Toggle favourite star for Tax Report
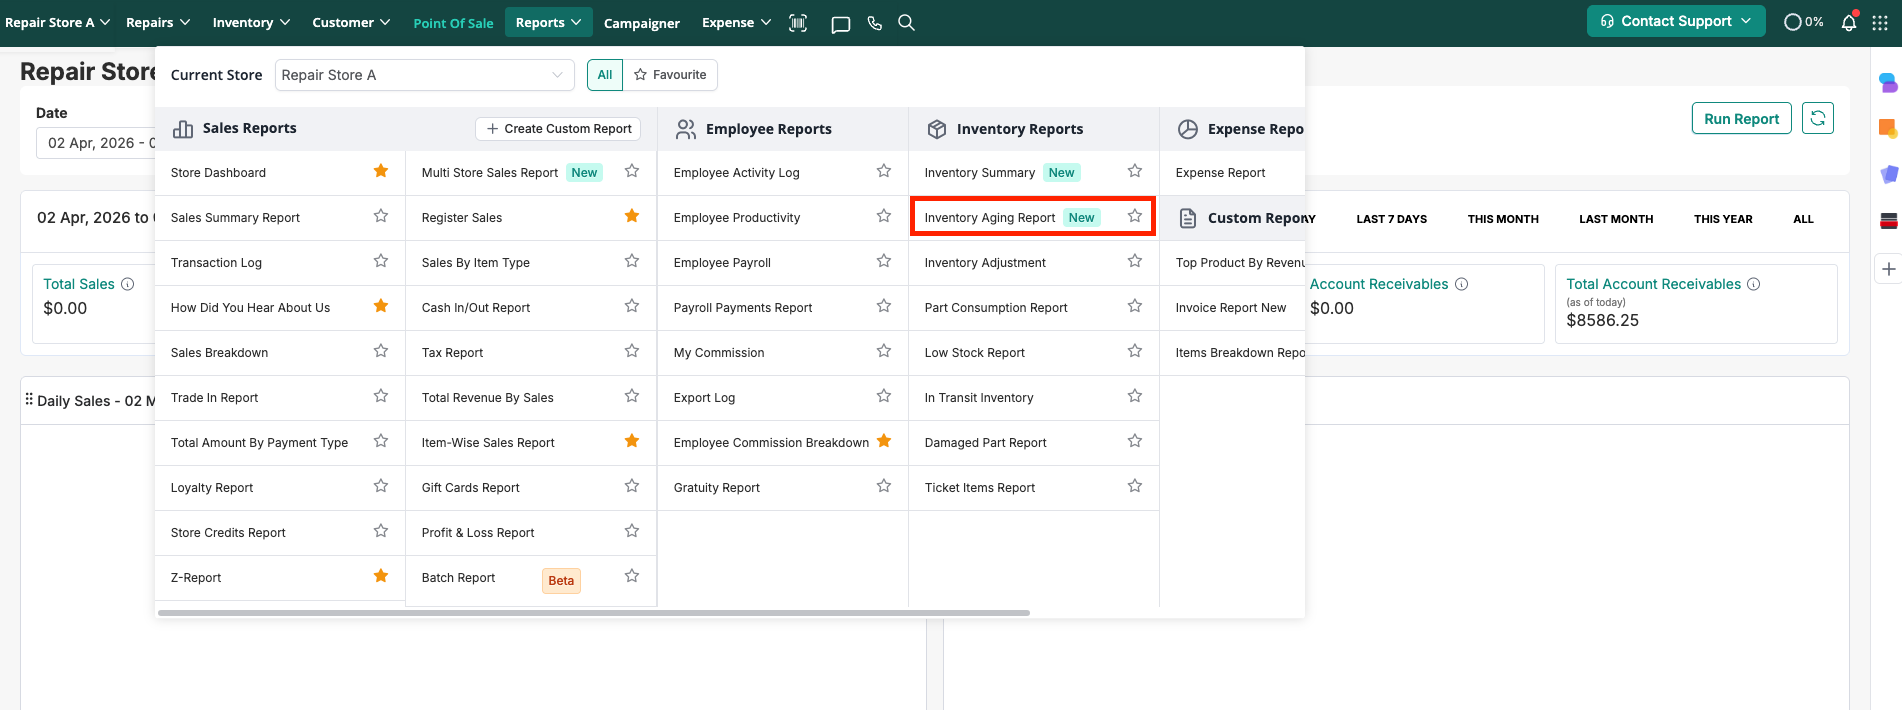This screenshot has height=710, width=1902. coord(632,351)
